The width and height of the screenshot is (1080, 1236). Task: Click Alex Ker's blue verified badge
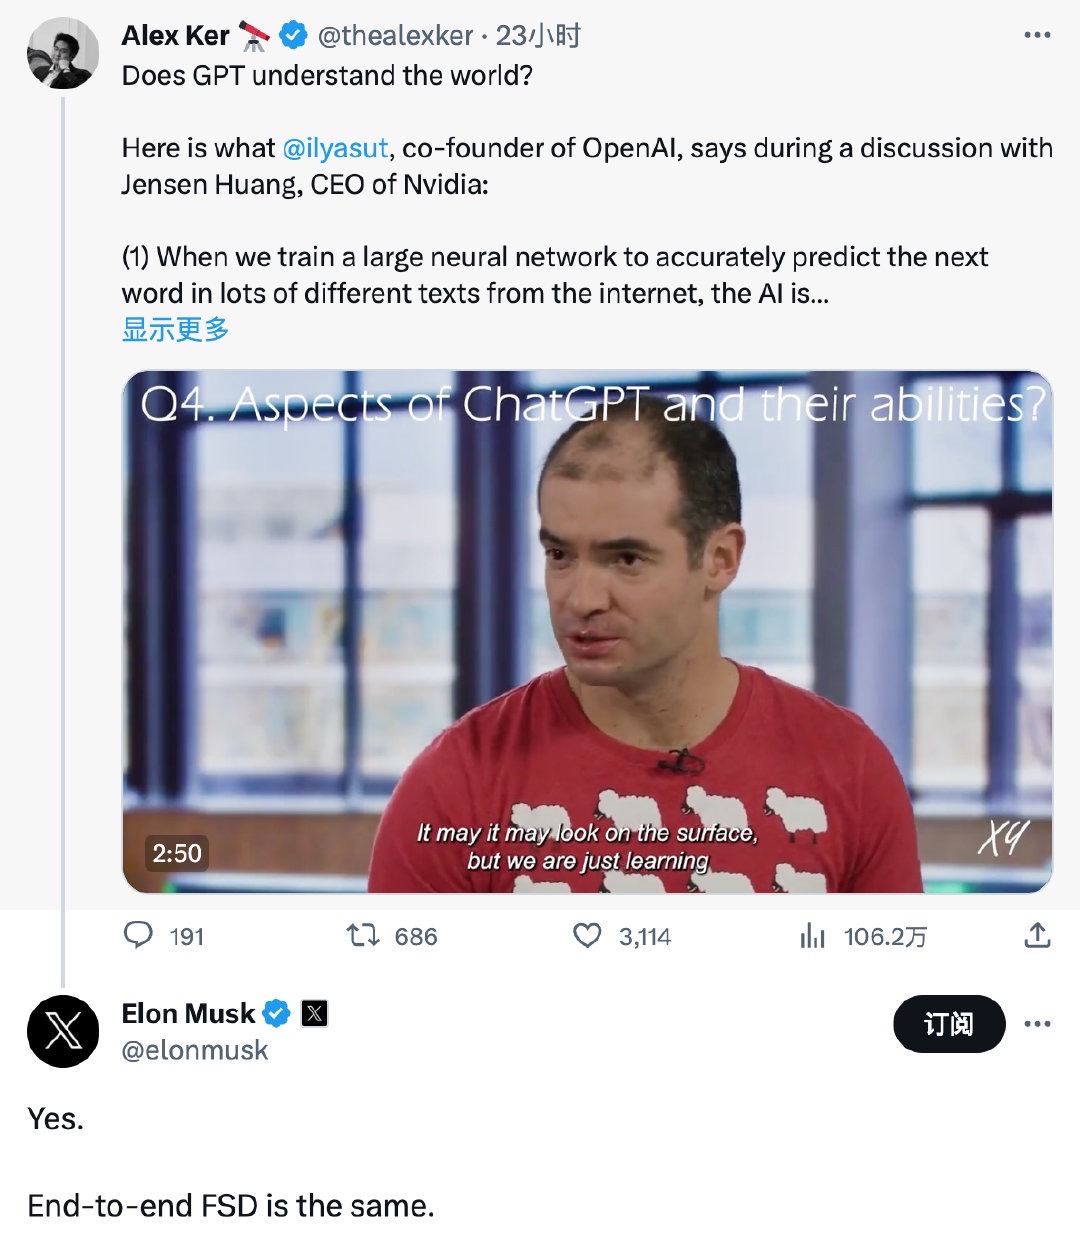[x=292, y=36]
